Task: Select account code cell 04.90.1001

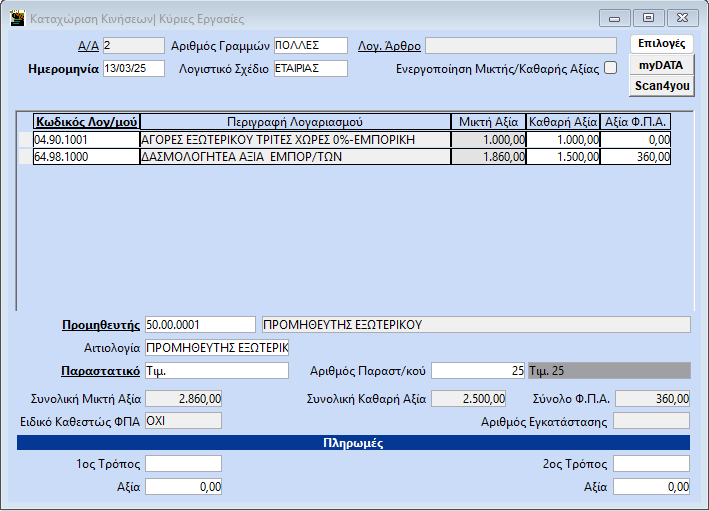Action: (86, 140)
